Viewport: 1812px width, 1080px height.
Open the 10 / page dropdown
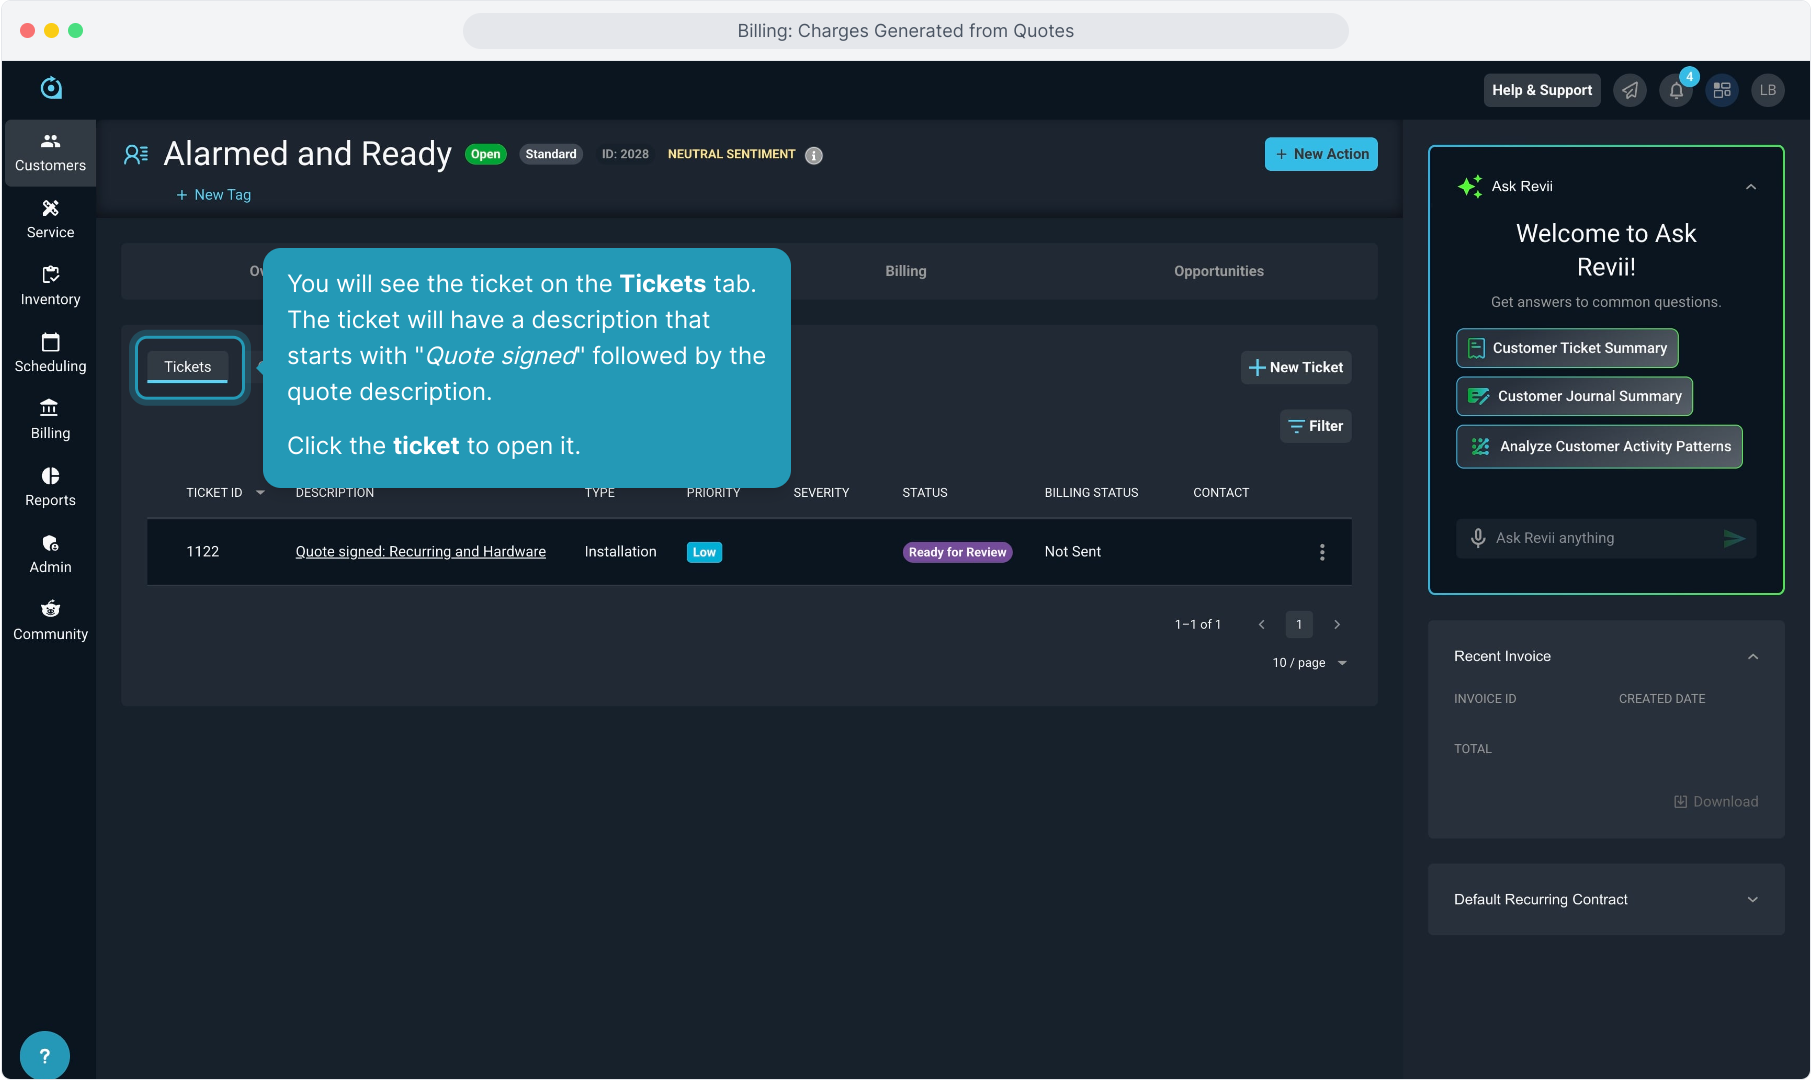(x=1310, y=663)
